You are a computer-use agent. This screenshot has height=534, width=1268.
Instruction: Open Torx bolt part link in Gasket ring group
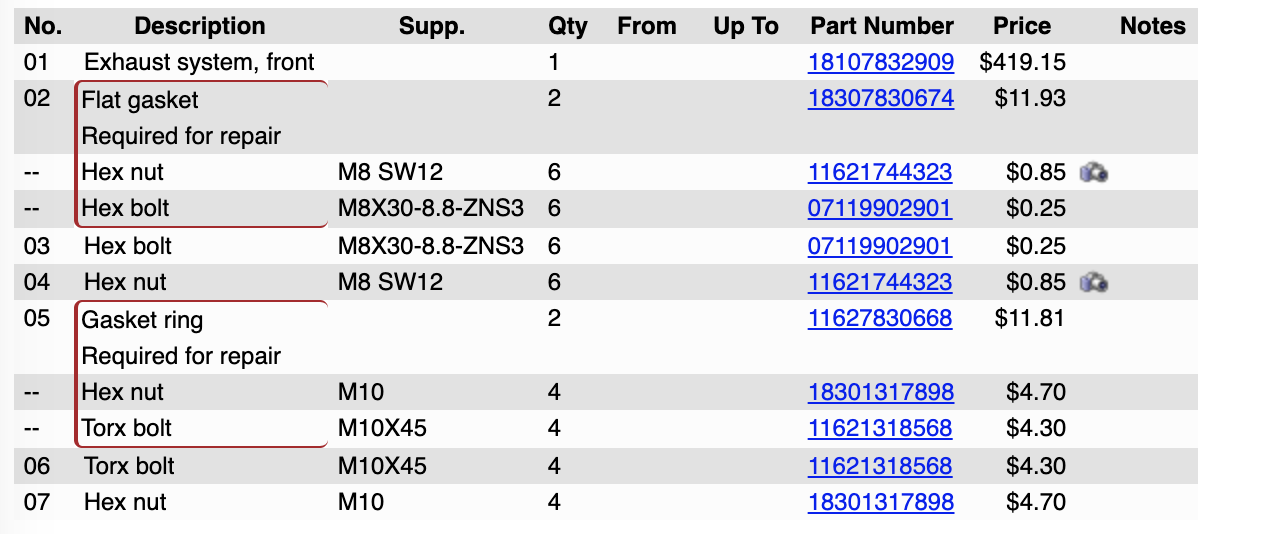879,429
